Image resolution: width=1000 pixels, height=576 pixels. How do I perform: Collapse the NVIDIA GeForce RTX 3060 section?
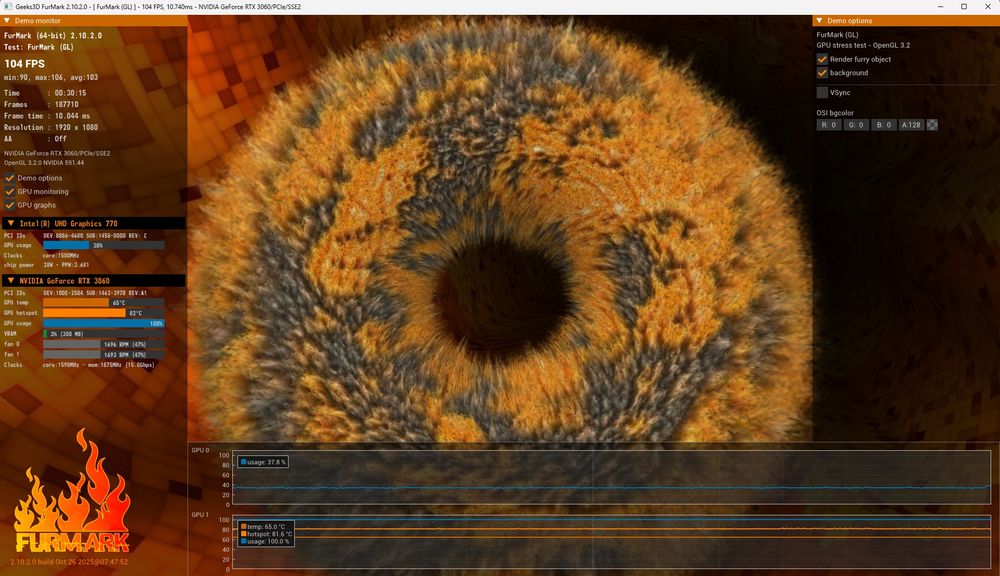point(11,281)
